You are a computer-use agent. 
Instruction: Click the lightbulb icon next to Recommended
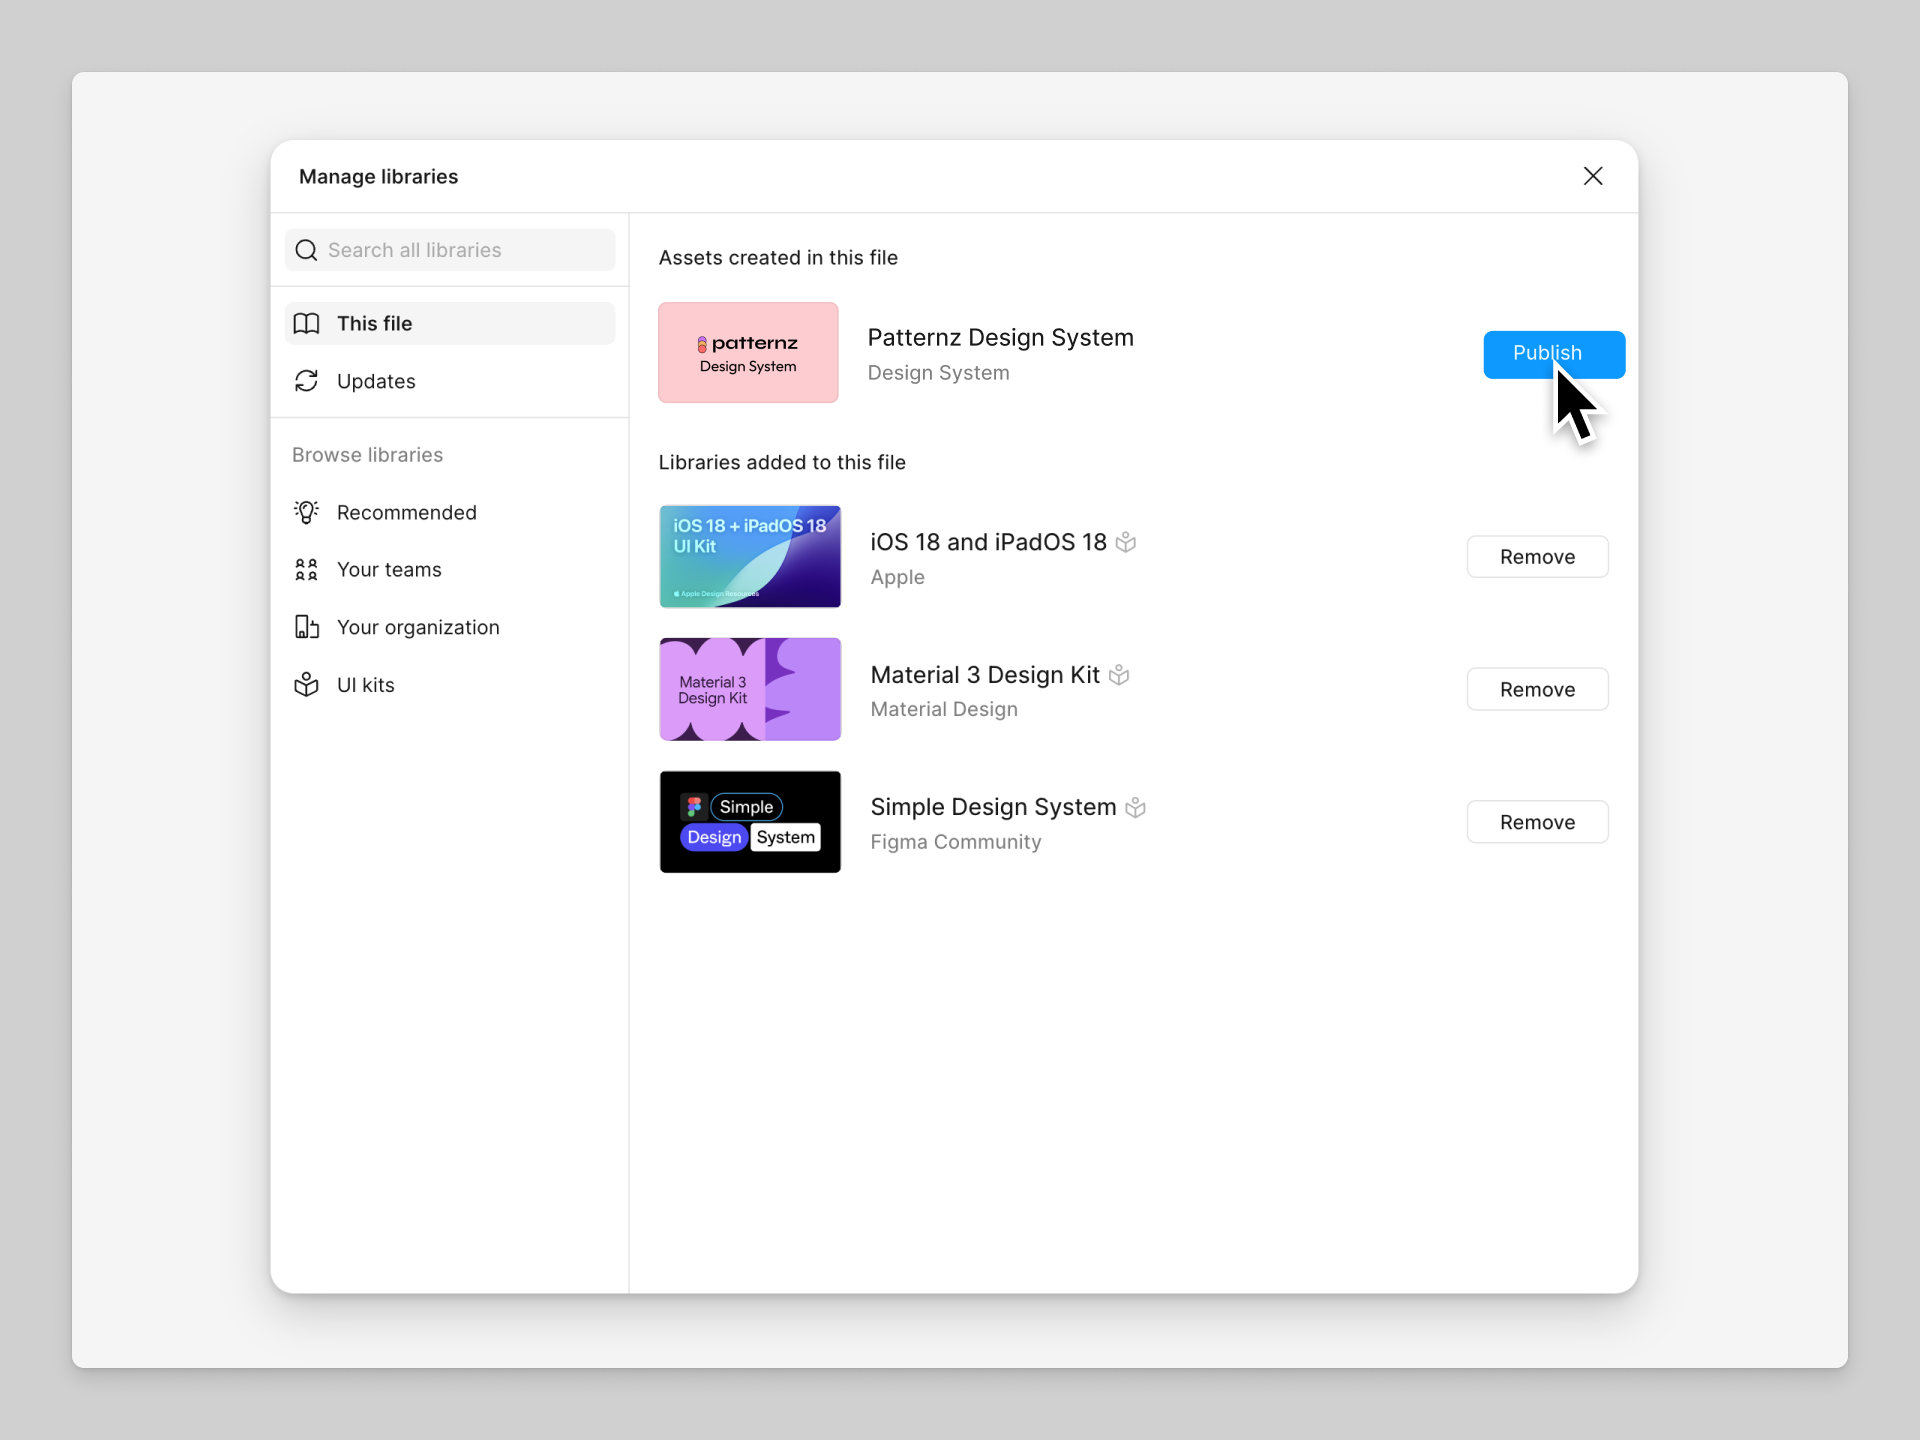pos(307,512)
